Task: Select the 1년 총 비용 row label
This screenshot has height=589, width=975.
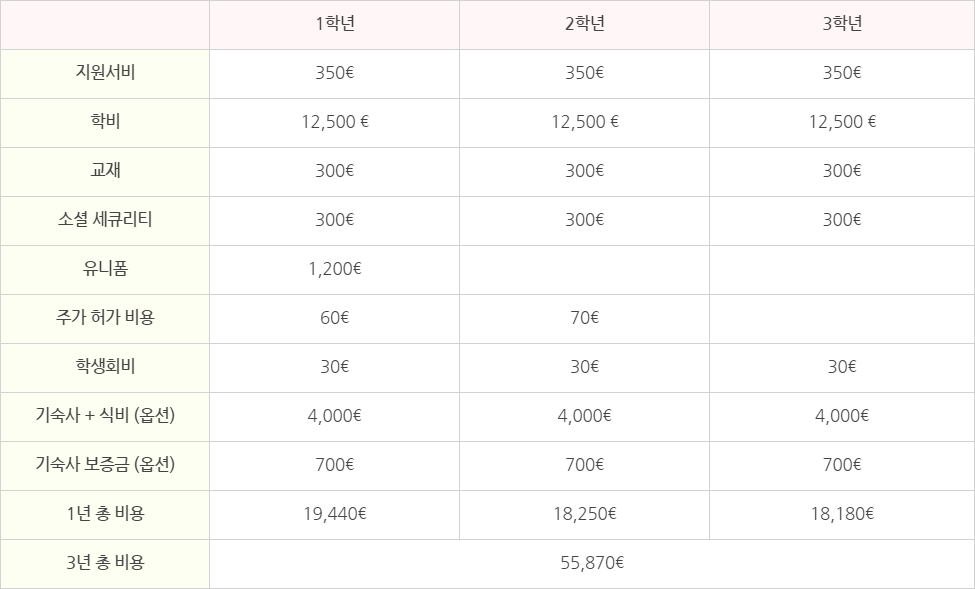Action: (105, 513)
